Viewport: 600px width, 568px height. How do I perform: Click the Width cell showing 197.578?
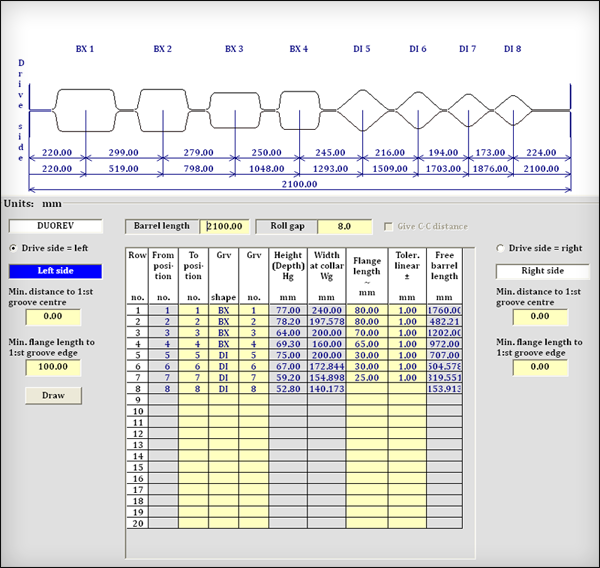tap(327, 322)
